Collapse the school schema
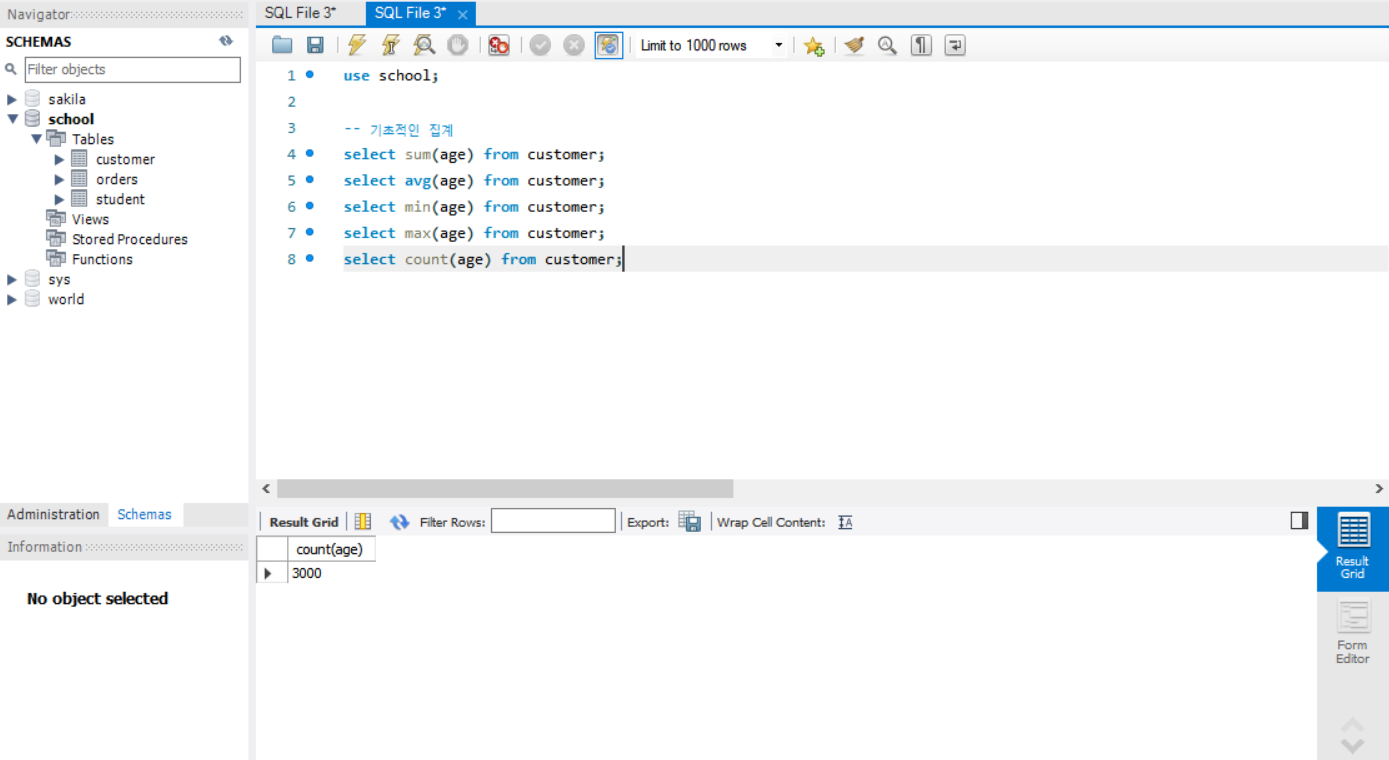 (12, 119)
